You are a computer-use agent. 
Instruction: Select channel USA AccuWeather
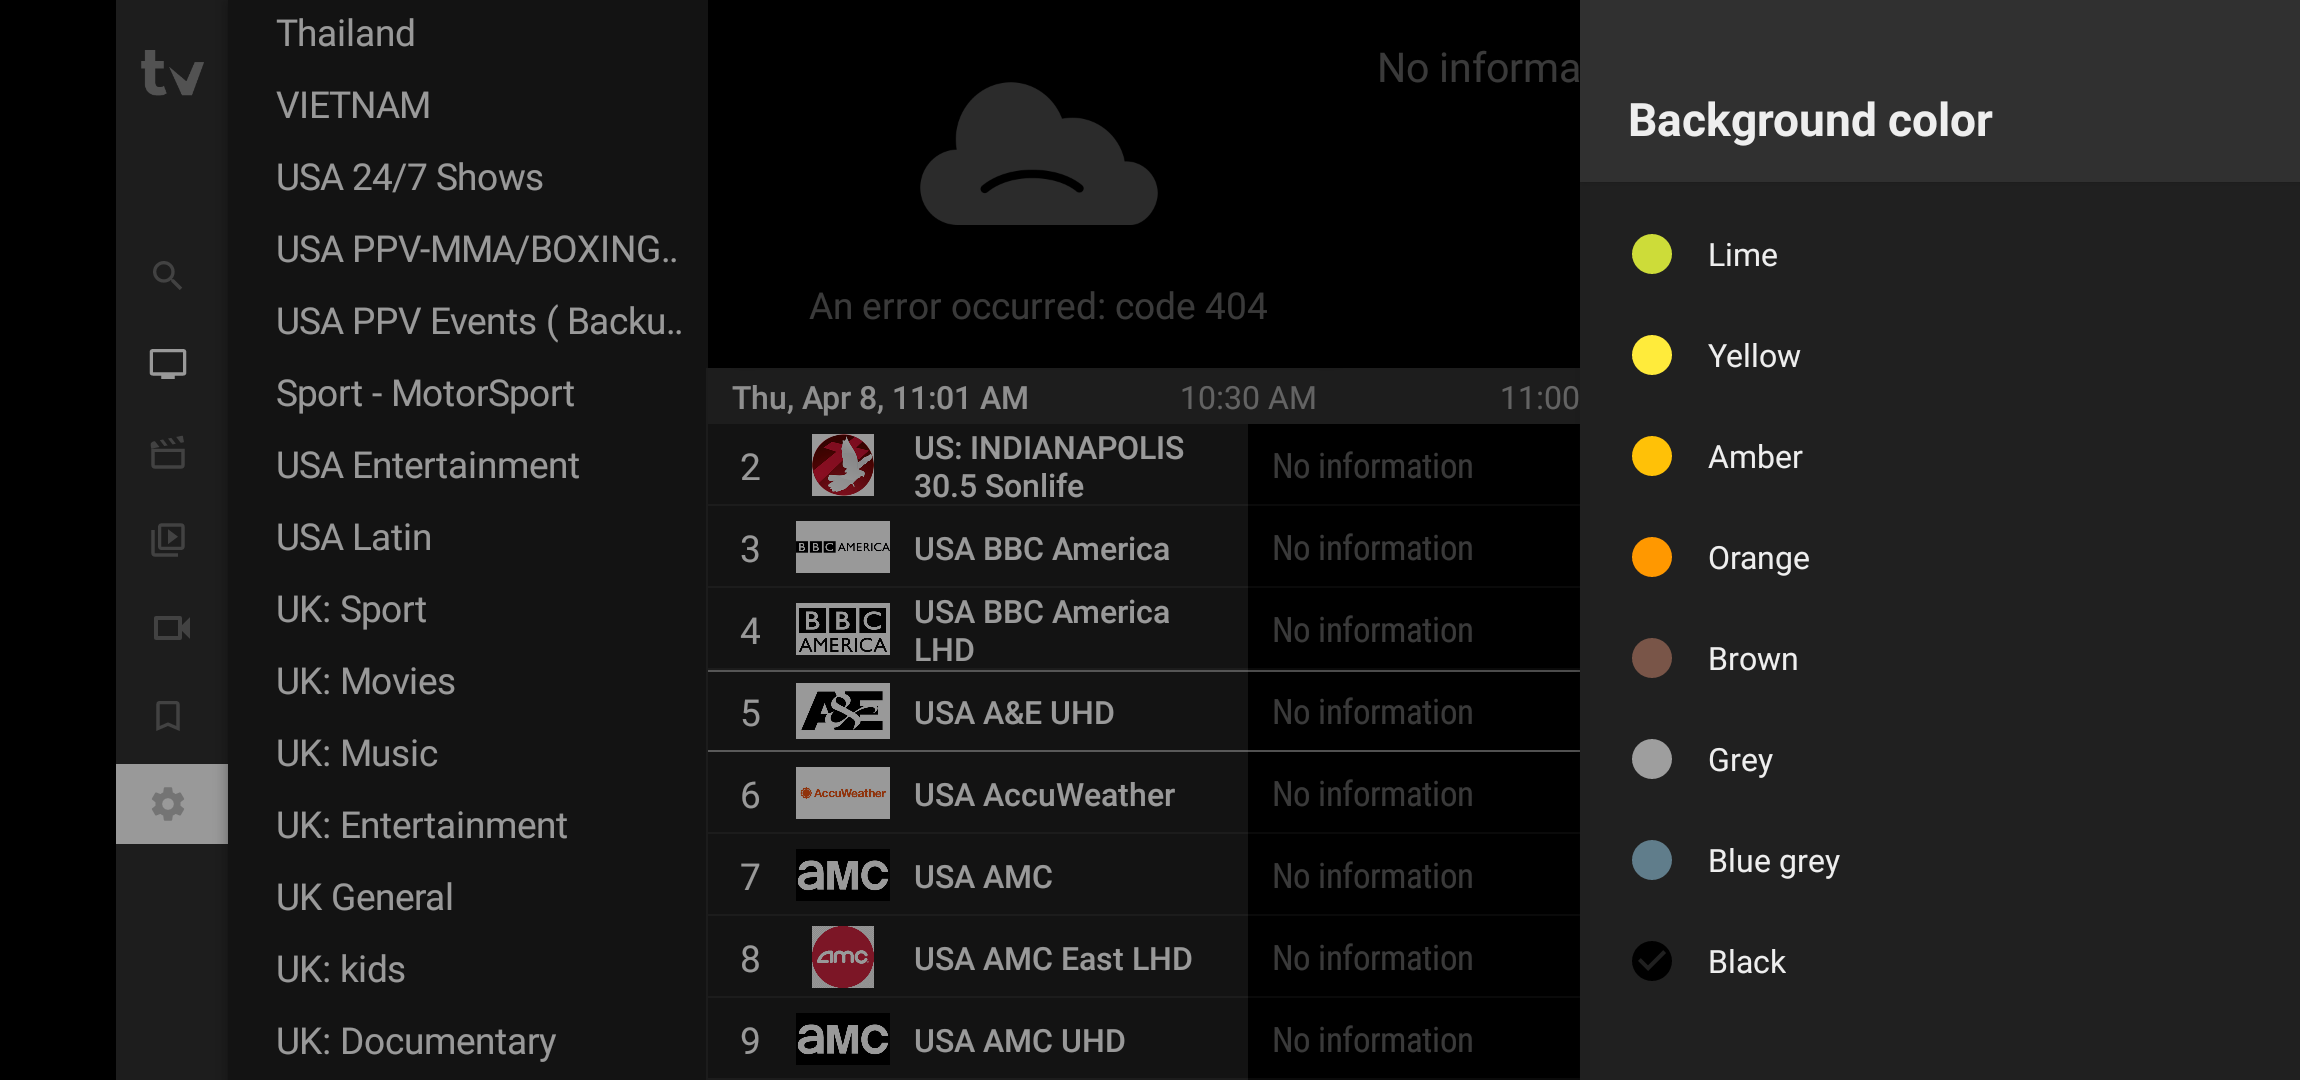click(978, 794)
